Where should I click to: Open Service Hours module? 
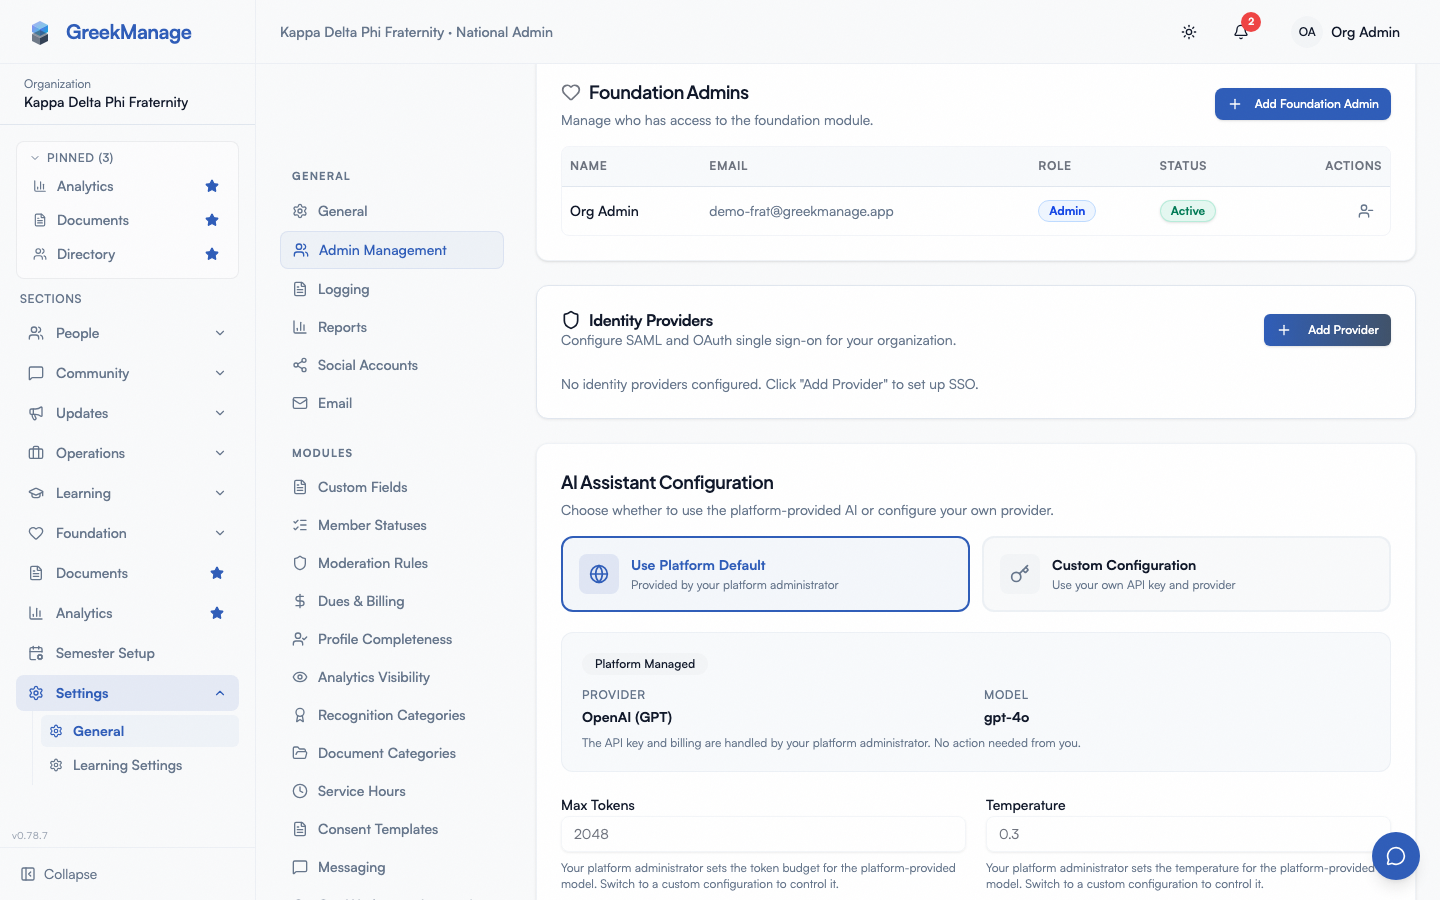click(392, 791)
